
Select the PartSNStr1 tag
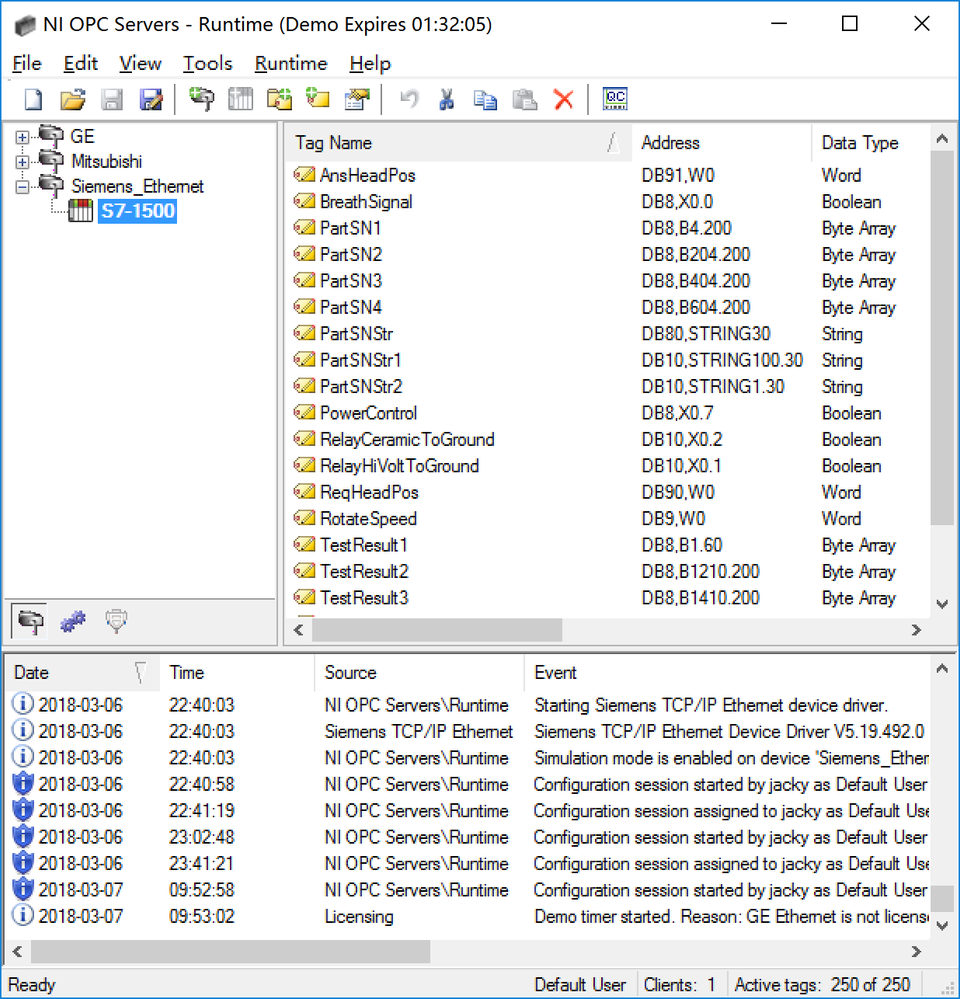(361, 360)
